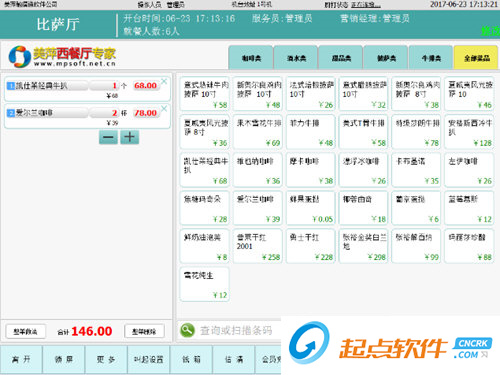500x375 pixels.
Task: Add 雪花纯生 beer priced ¥12
Action: 205,284
